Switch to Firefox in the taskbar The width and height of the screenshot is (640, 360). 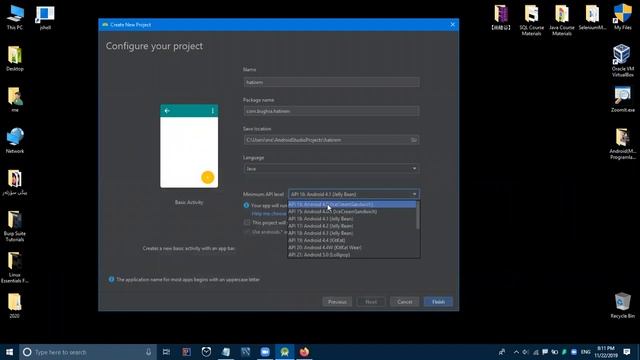click(x=304, y=352)
